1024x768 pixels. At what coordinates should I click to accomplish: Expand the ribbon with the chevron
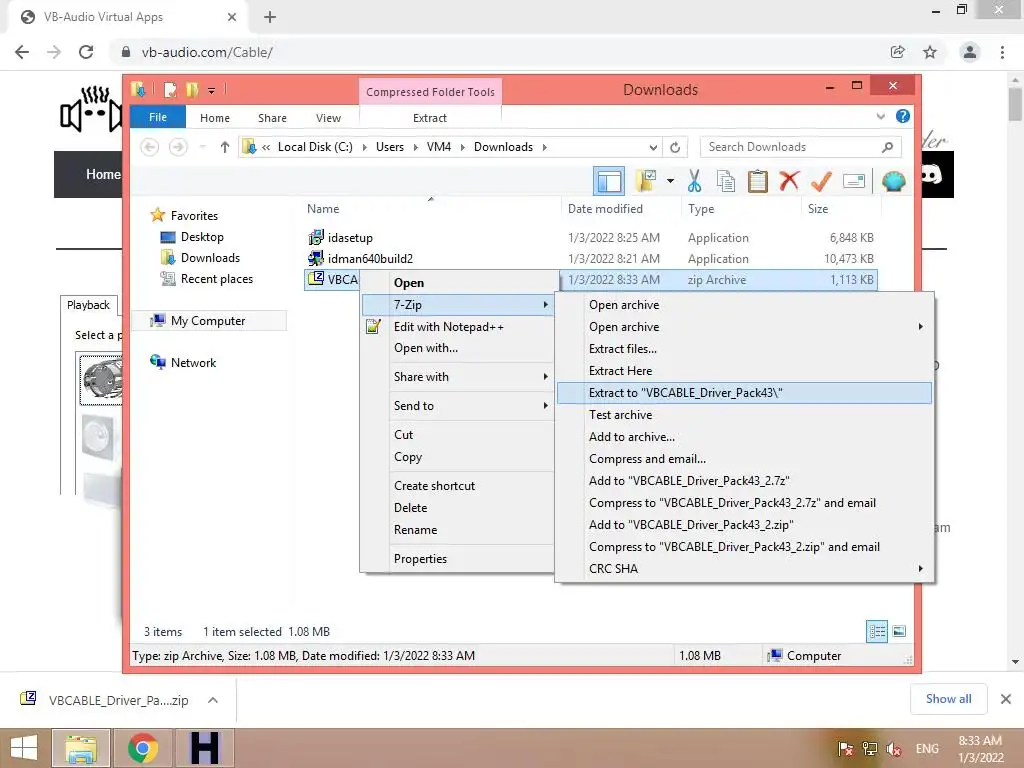pos(880,116)
